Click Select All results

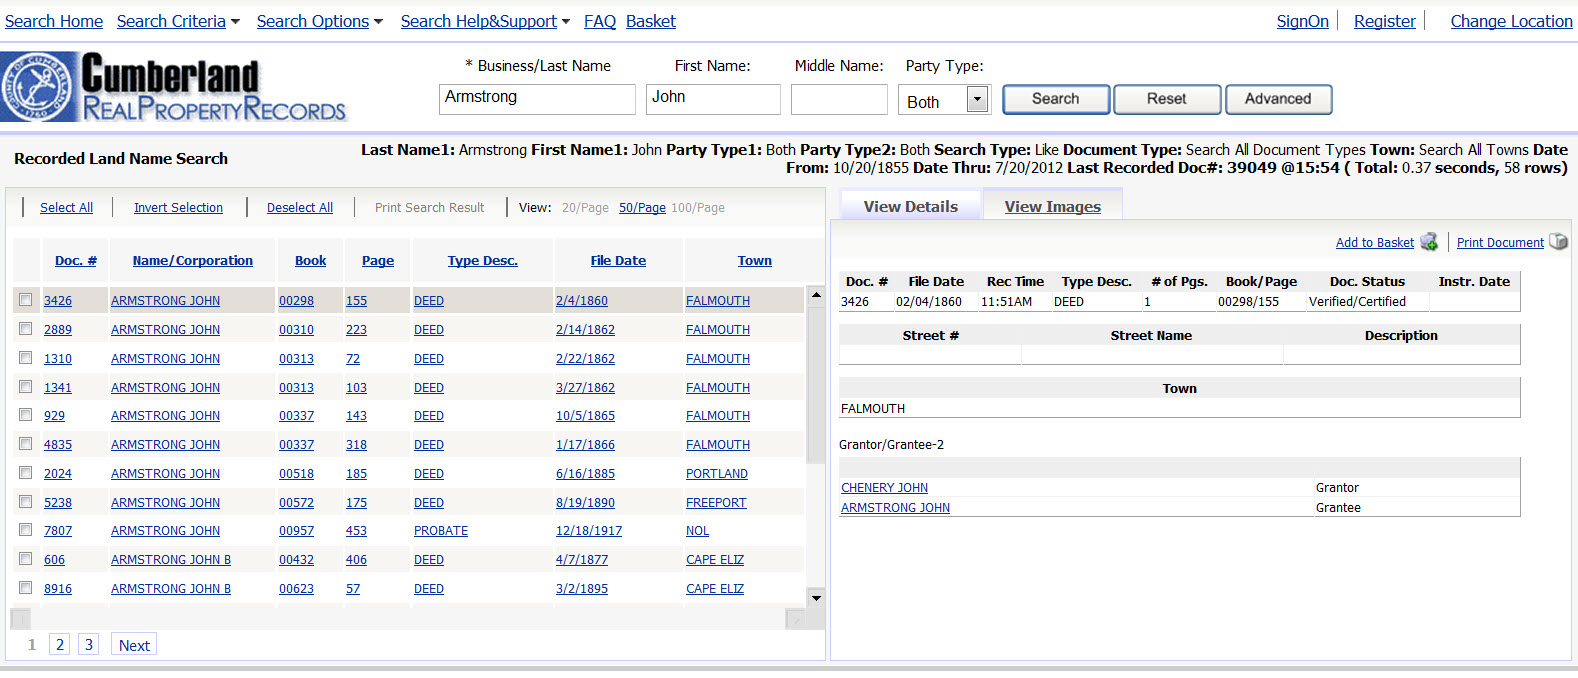coord(66,207)
